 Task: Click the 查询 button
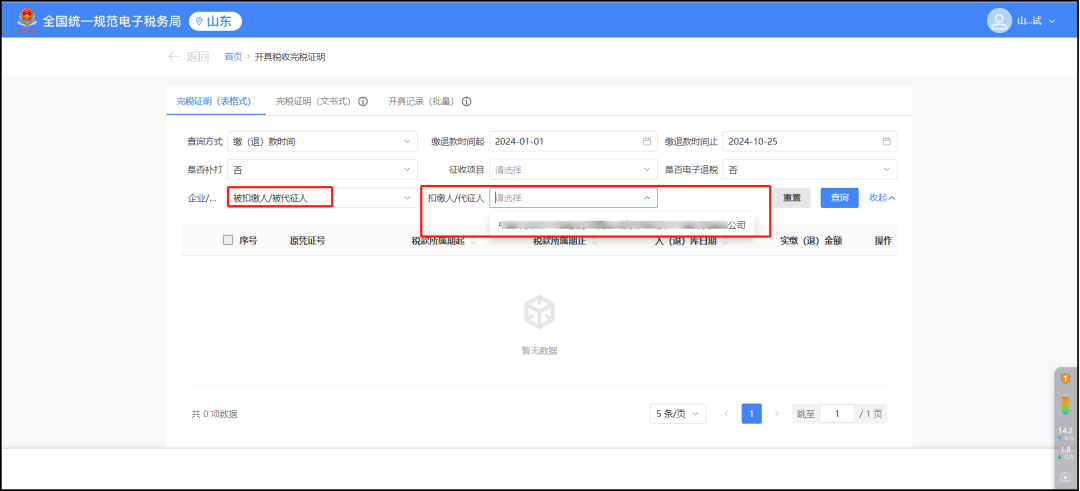pos(839,198)
